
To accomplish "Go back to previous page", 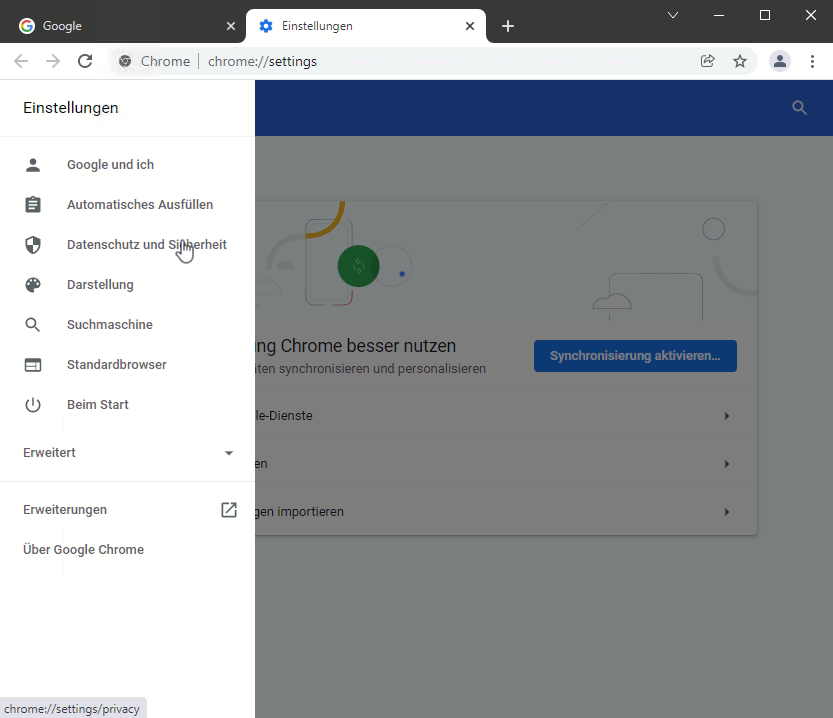I will click(x=21, y=61).
